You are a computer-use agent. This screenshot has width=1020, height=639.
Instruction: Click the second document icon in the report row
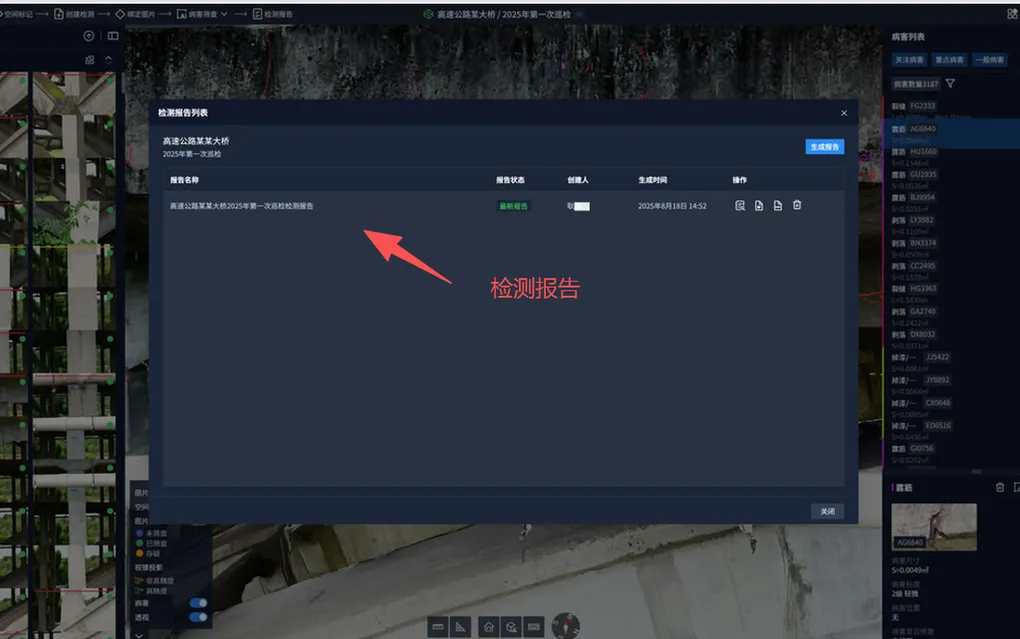pyautogui.click(x=758, y=206)
